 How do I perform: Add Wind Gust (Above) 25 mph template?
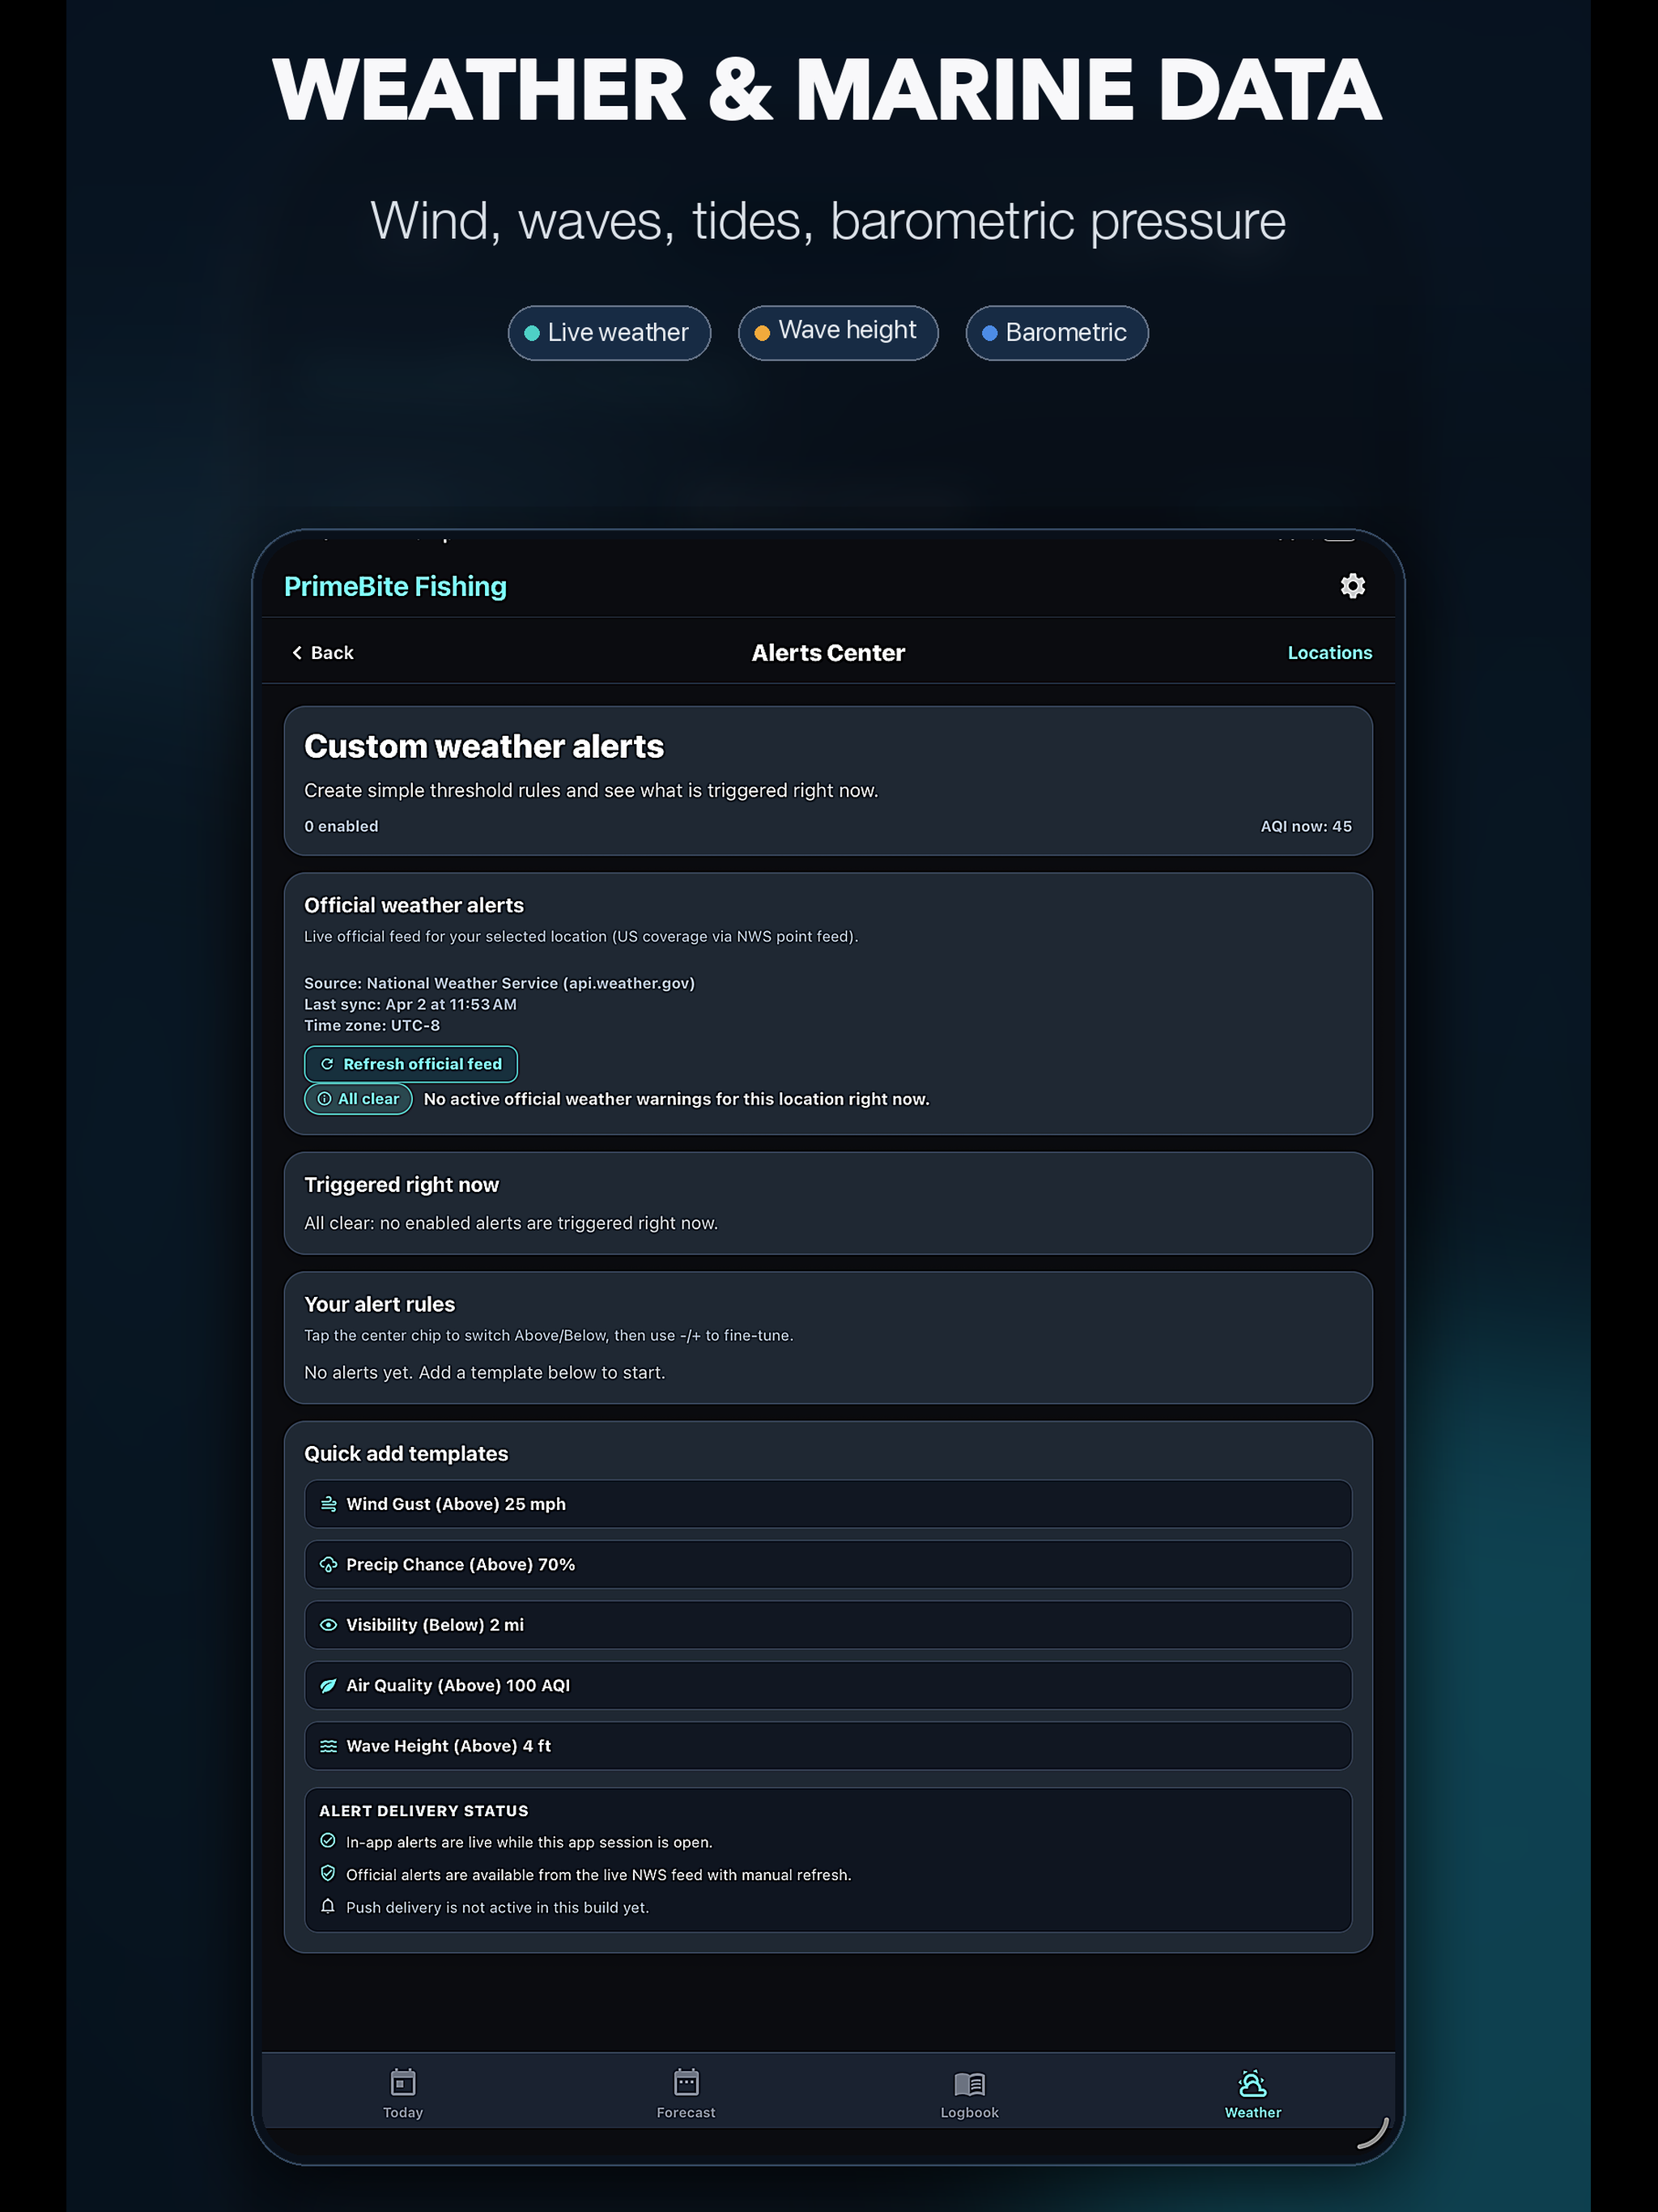click(828, 1504)
